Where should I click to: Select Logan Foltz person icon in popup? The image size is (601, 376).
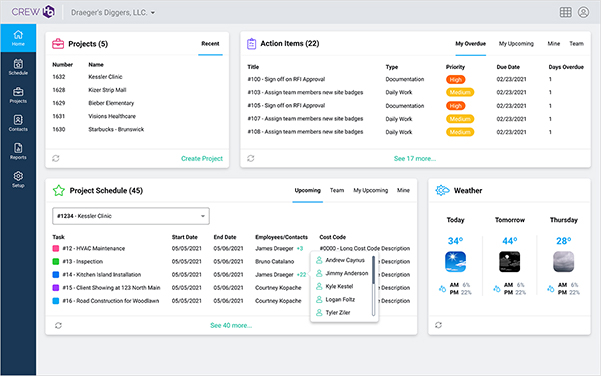[319, 299]
